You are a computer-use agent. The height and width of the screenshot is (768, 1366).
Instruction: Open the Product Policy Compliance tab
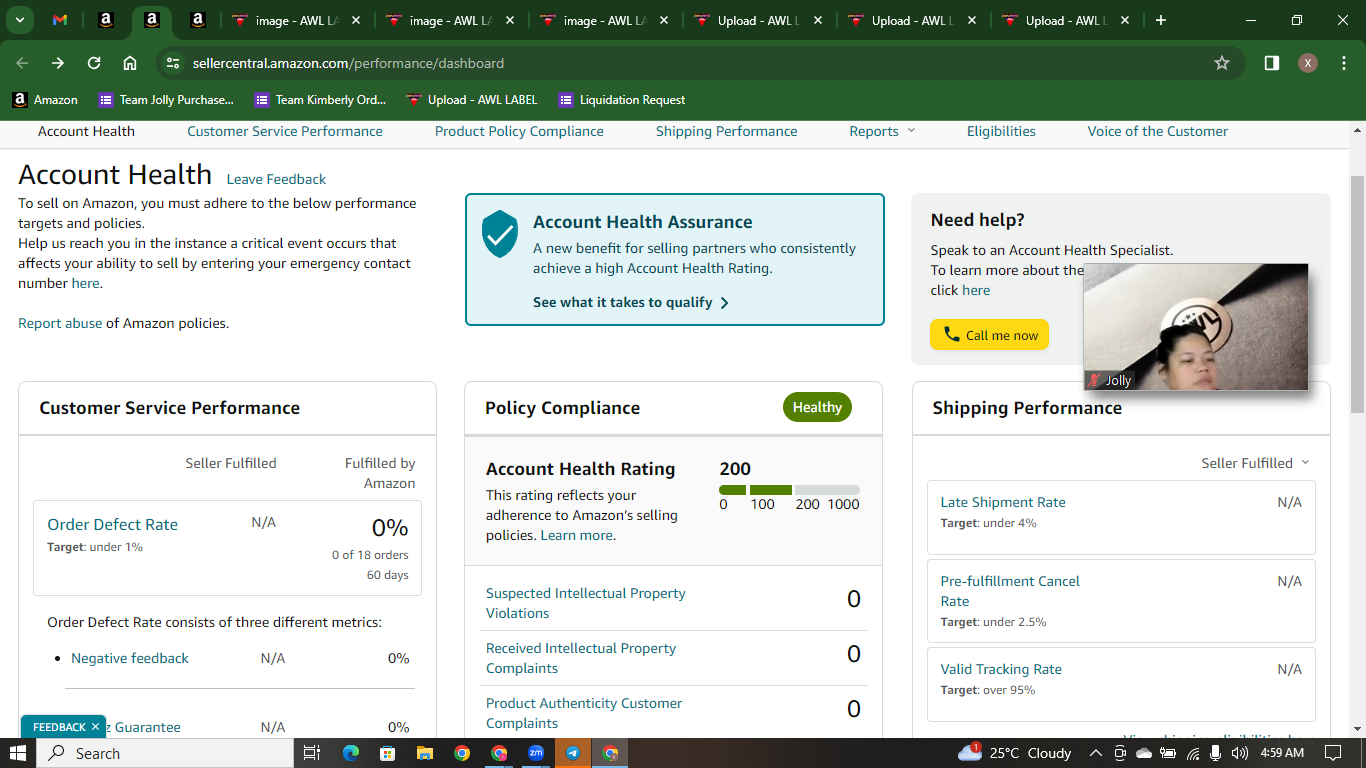click(x=519, y=131)
